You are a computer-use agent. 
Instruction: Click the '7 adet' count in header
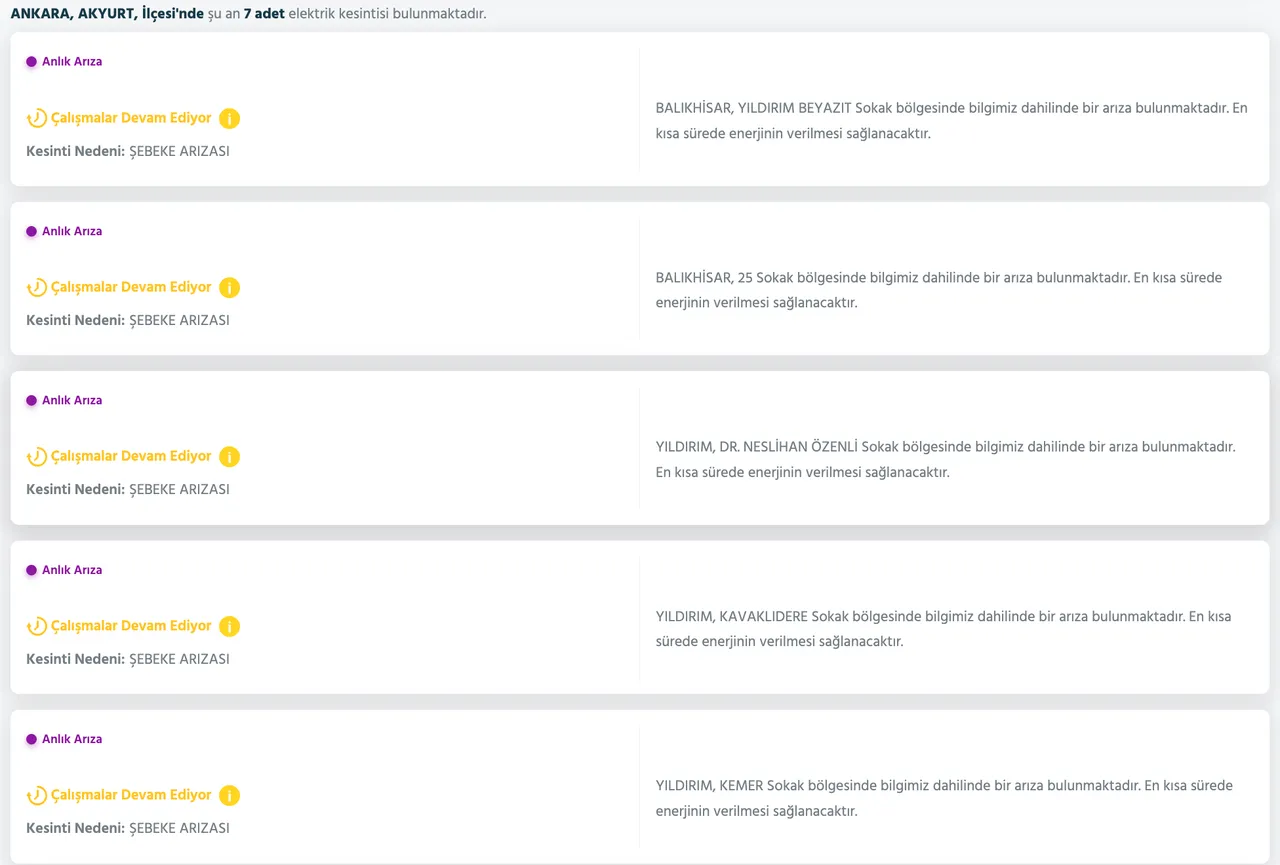pyautogui.click(x=264, y=15)
